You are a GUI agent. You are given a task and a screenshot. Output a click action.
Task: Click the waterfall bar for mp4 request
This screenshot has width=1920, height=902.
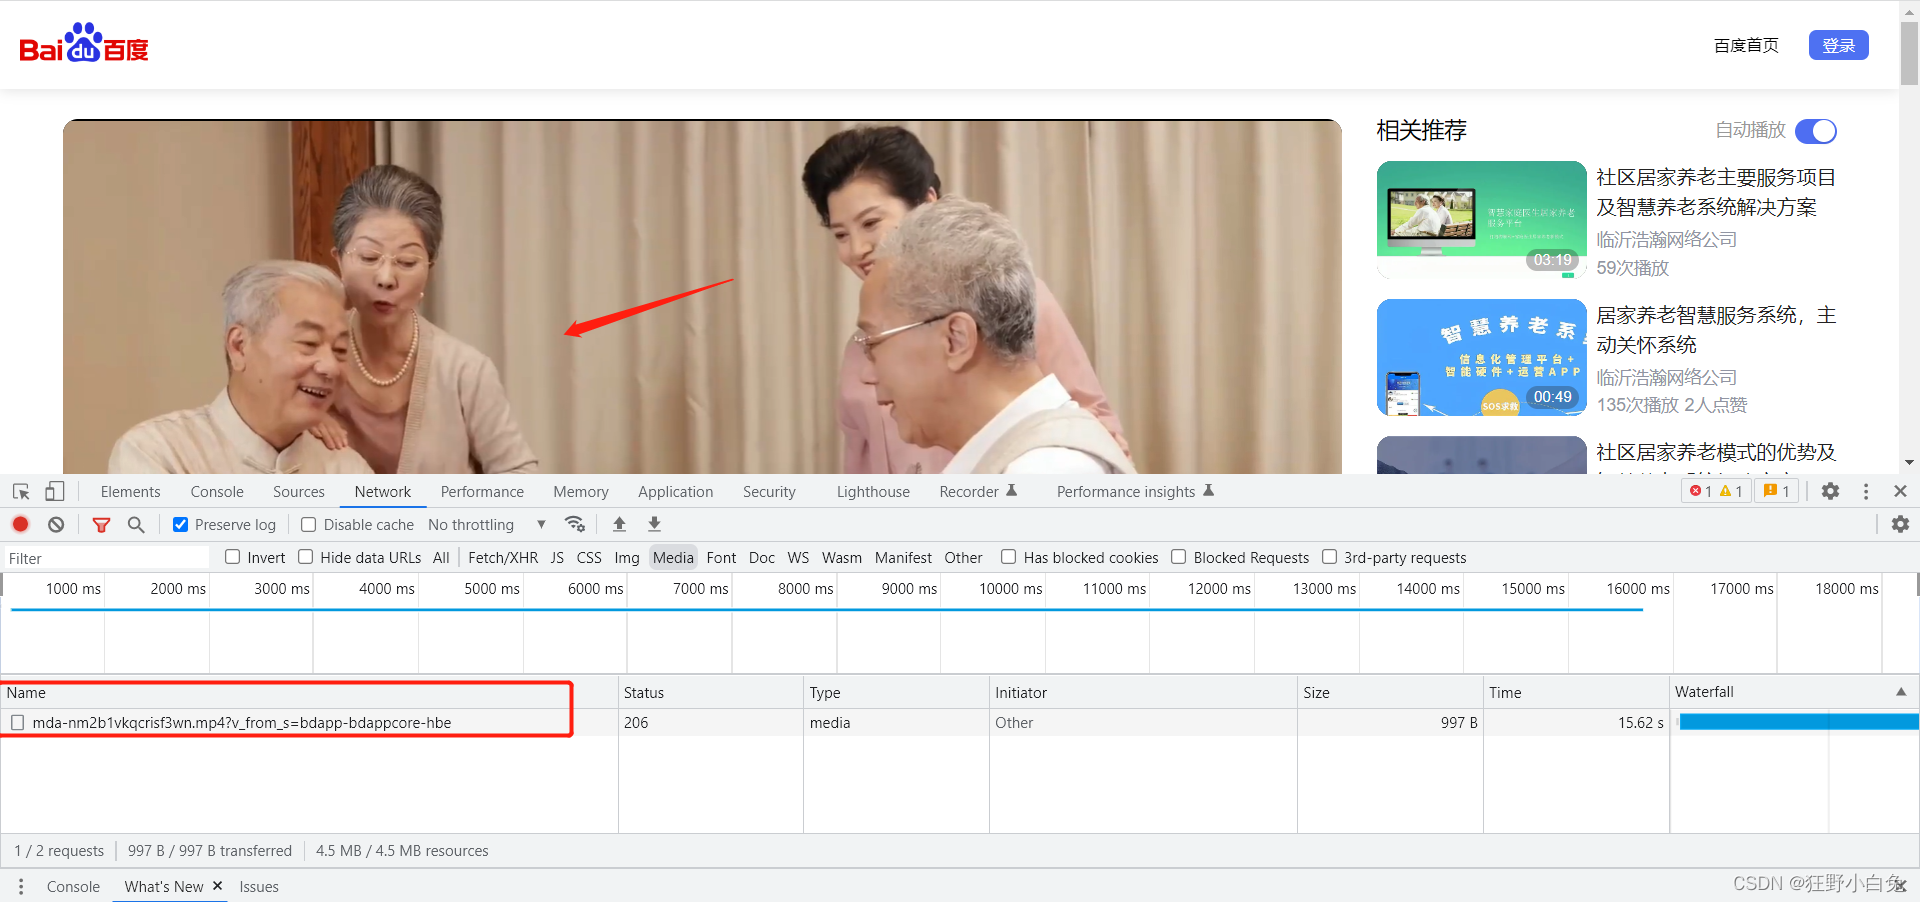pos(1799,722)
